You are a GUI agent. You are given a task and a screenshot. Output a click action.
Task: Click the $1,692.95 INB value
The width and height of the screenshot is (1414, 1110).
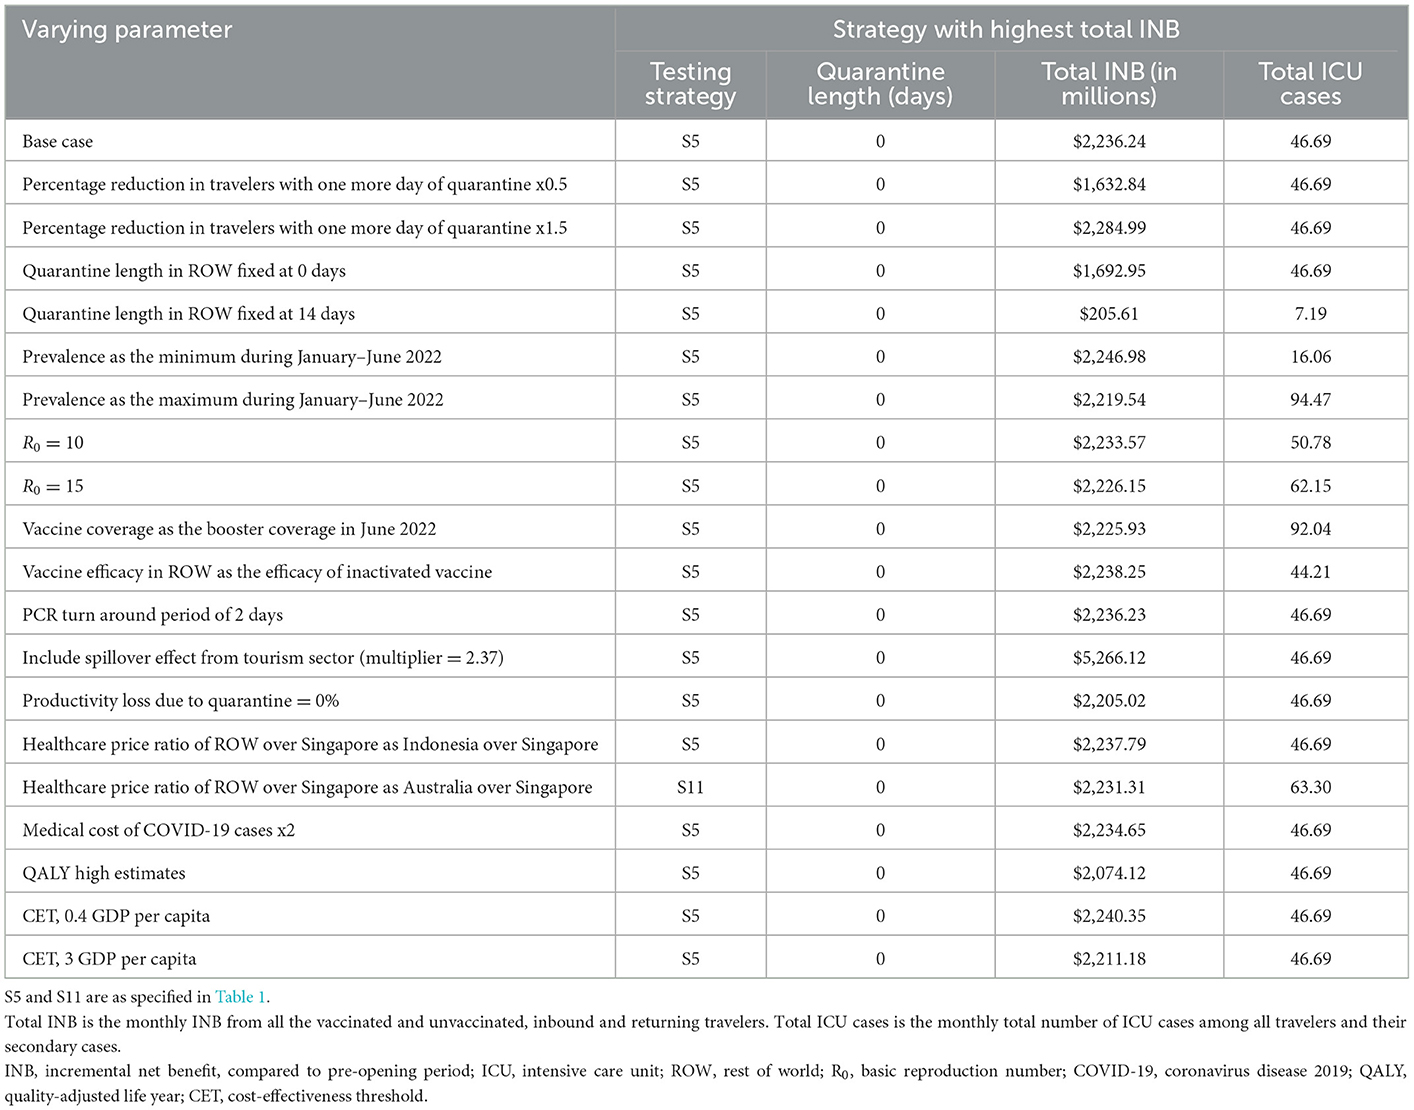[x=1109, y=271]
